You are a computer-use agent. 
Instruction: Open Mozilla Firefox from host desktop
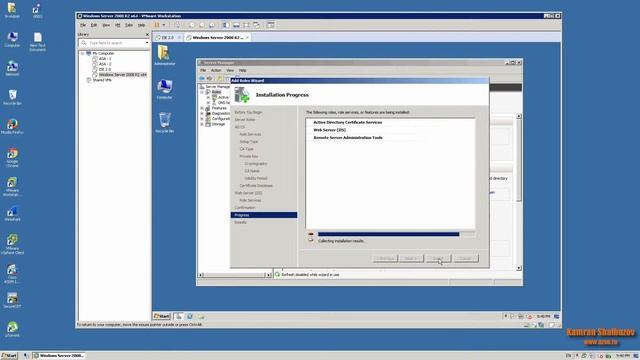[12, 126]
